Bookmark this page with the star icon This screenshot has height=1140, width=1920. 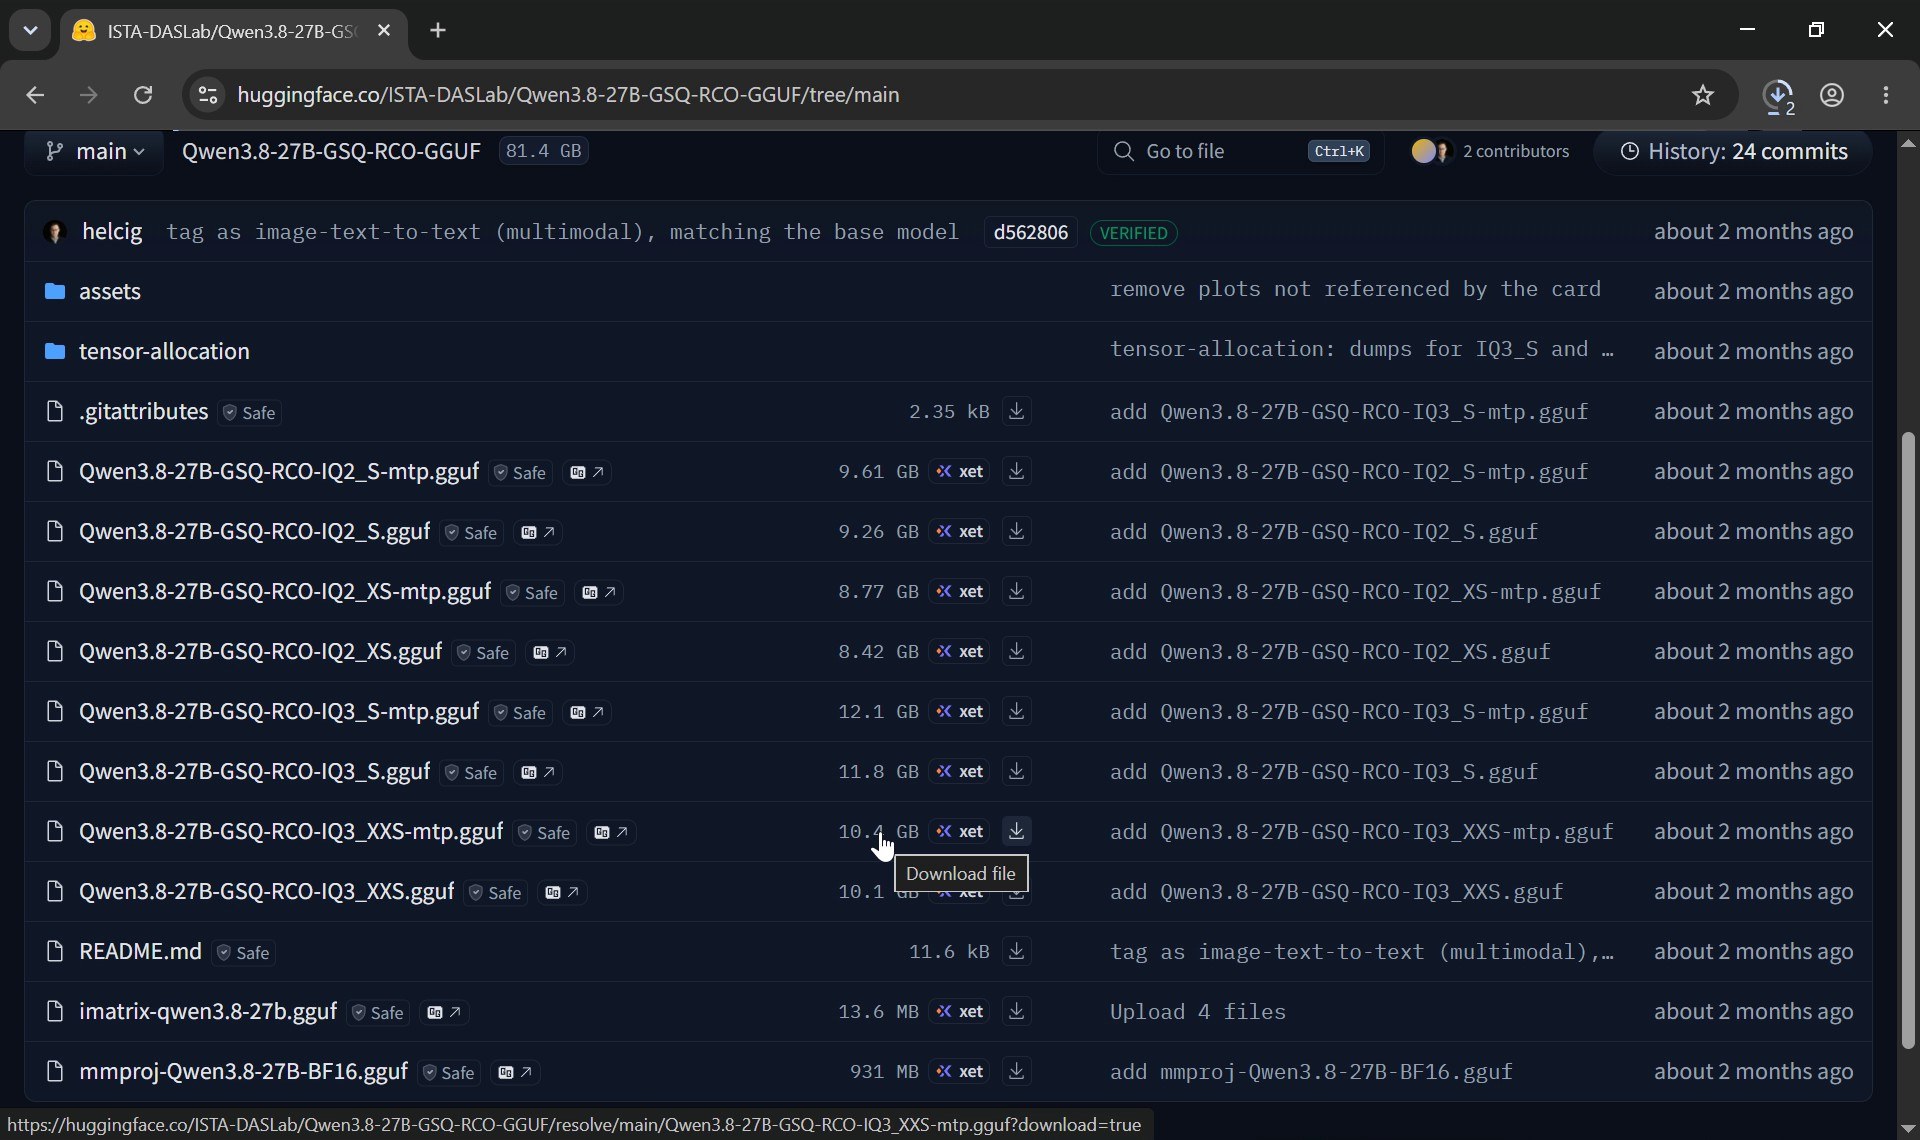click(x=1703, y=95)
